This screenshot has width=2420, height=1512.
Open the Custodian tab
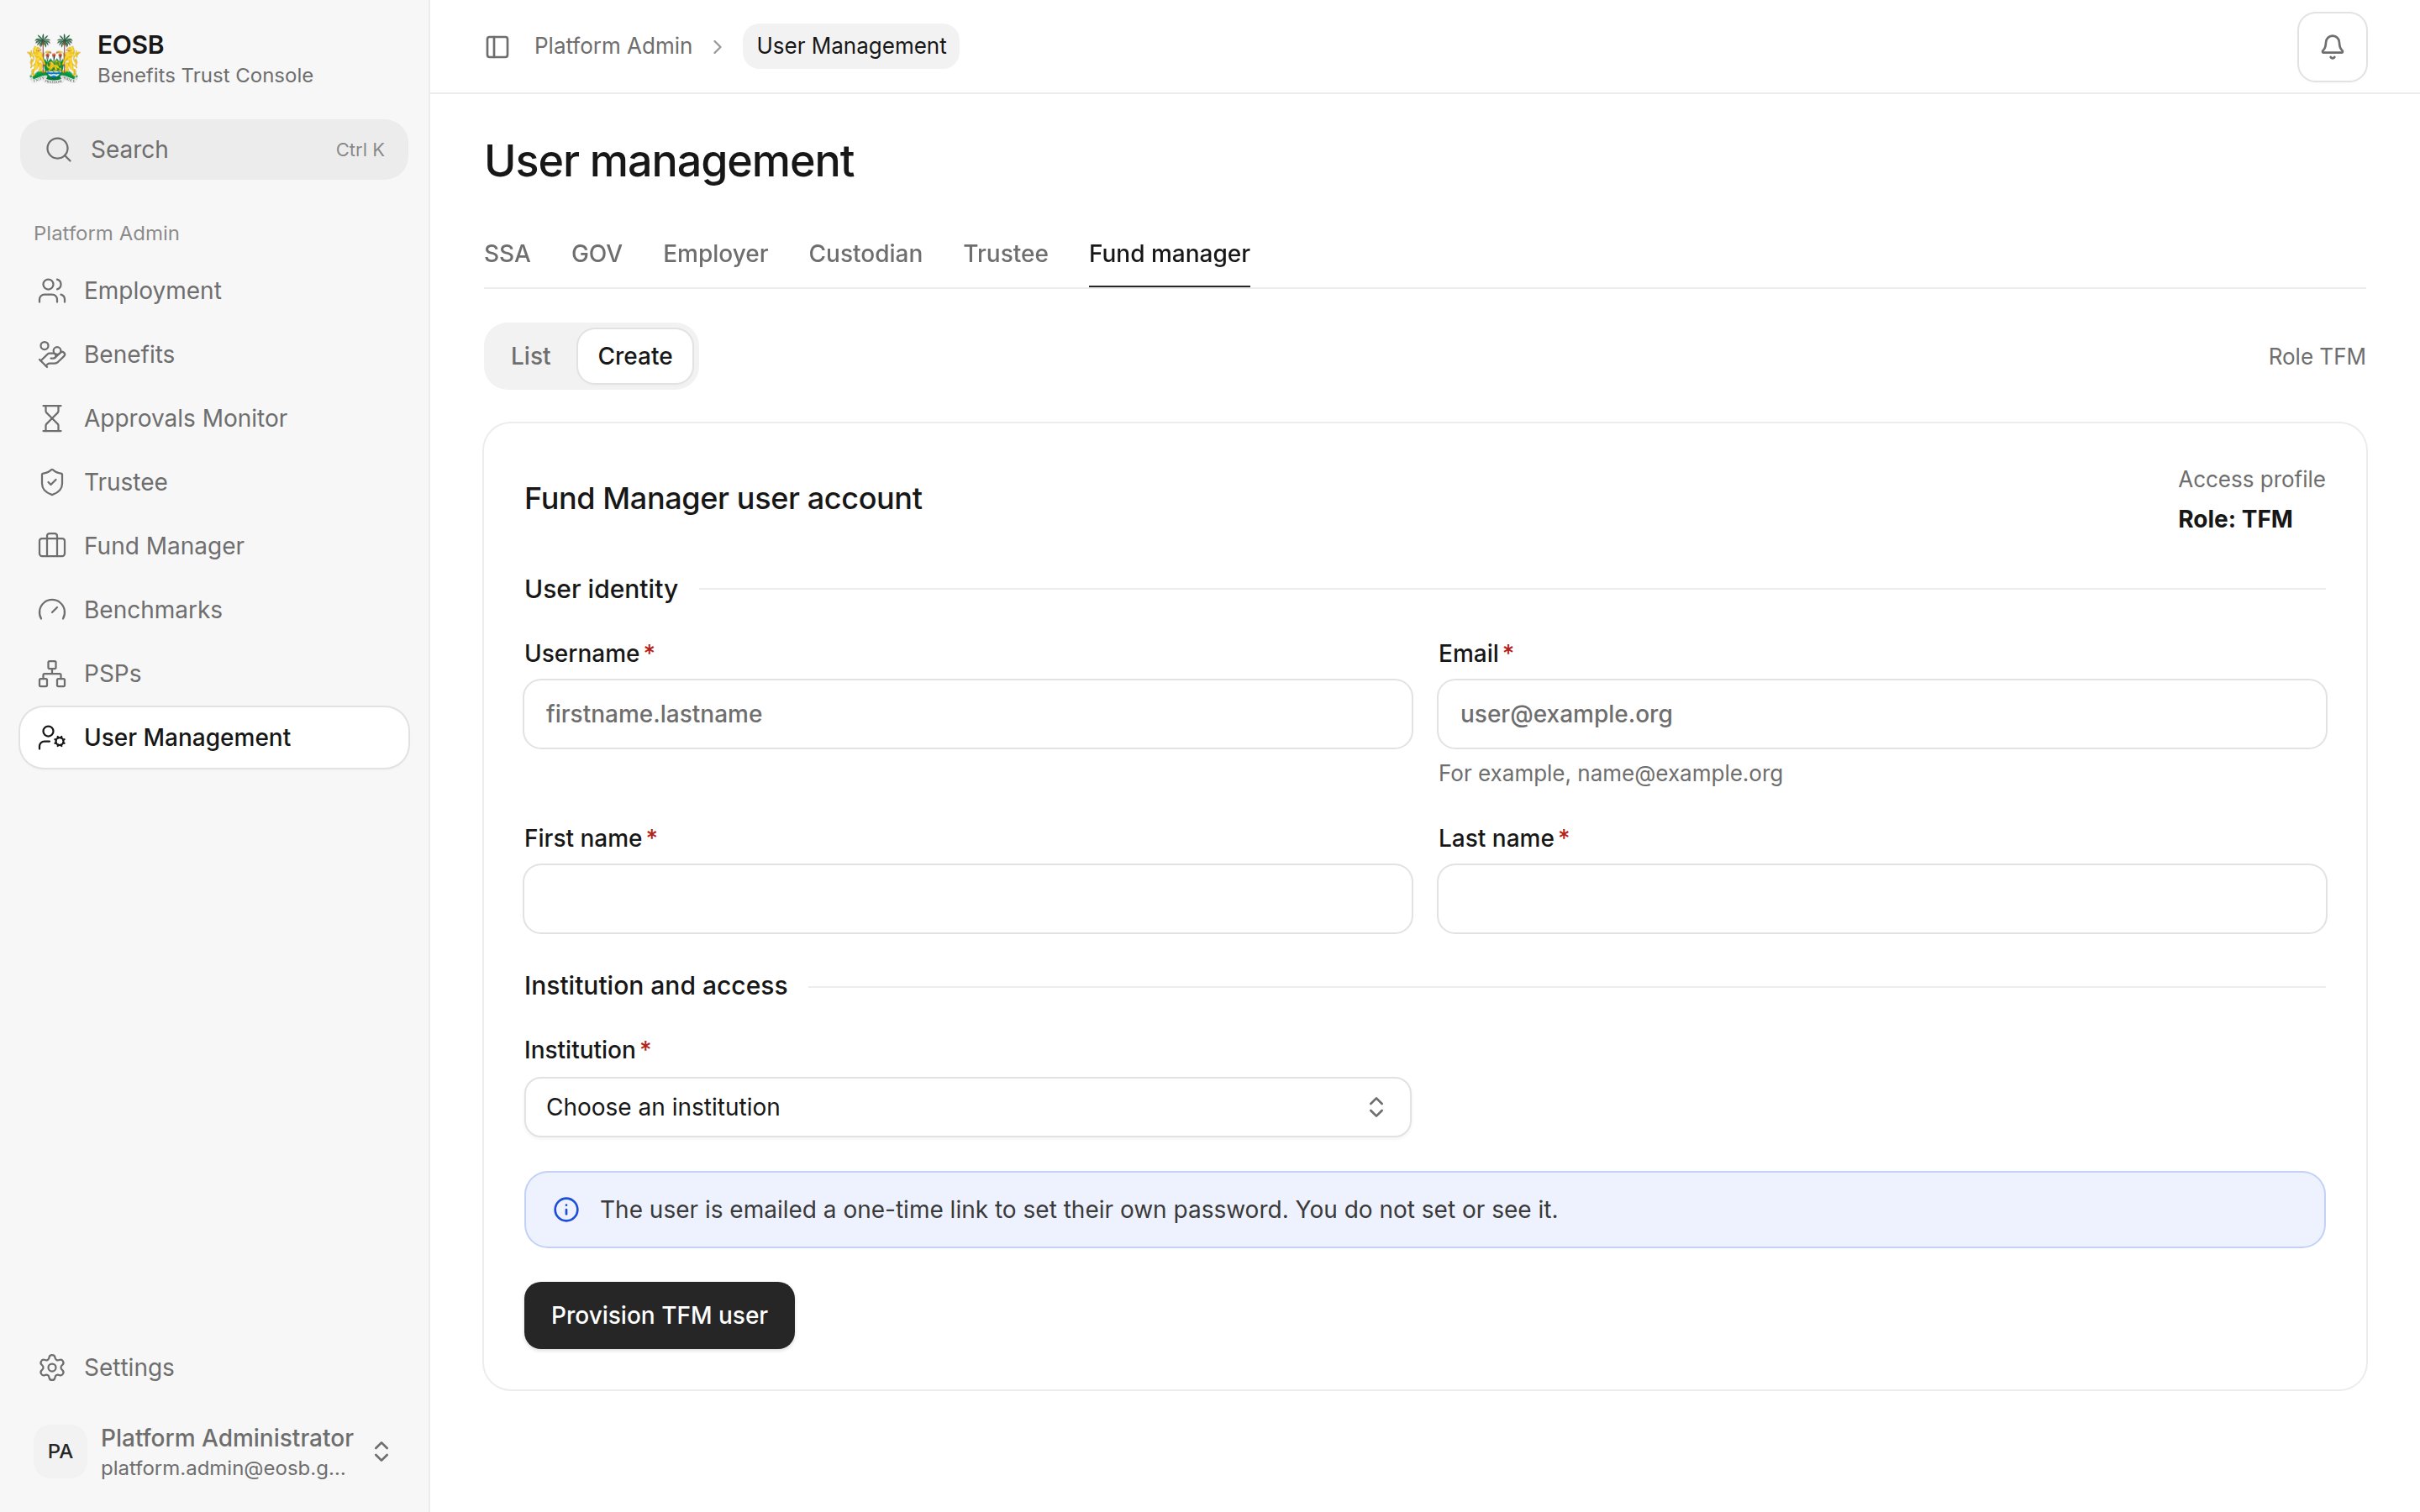tap(865, 254)
